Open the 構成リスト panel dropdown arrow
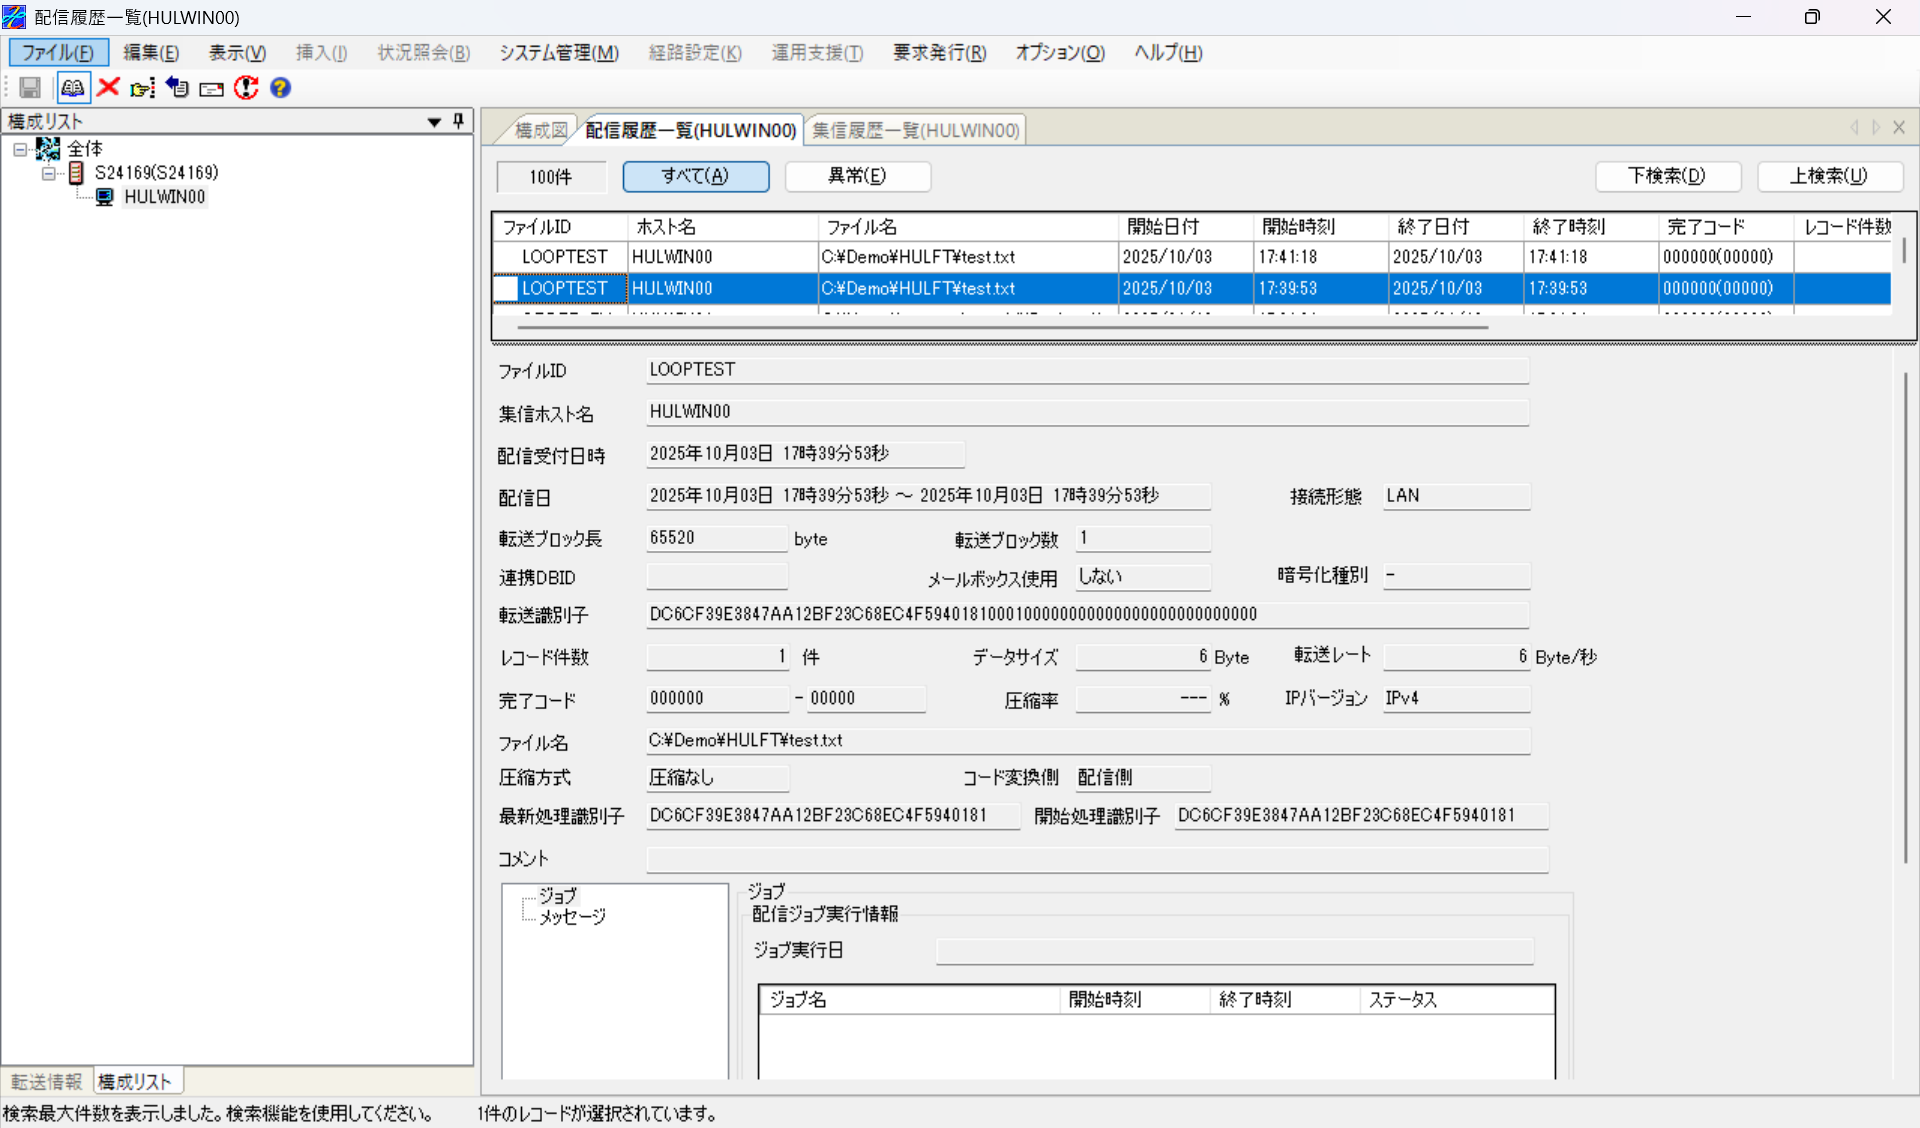Viewport: 1920px width, 1128px height. pos(434,122)
